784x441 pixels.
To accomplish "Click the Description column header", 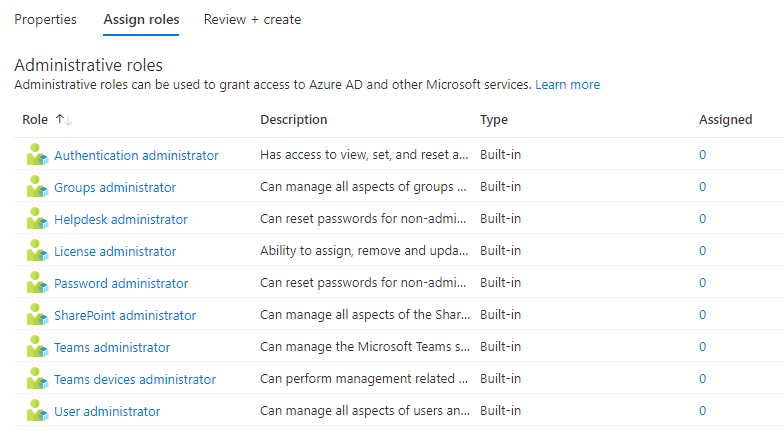I will pyautogui.click(x=293, y=120).
